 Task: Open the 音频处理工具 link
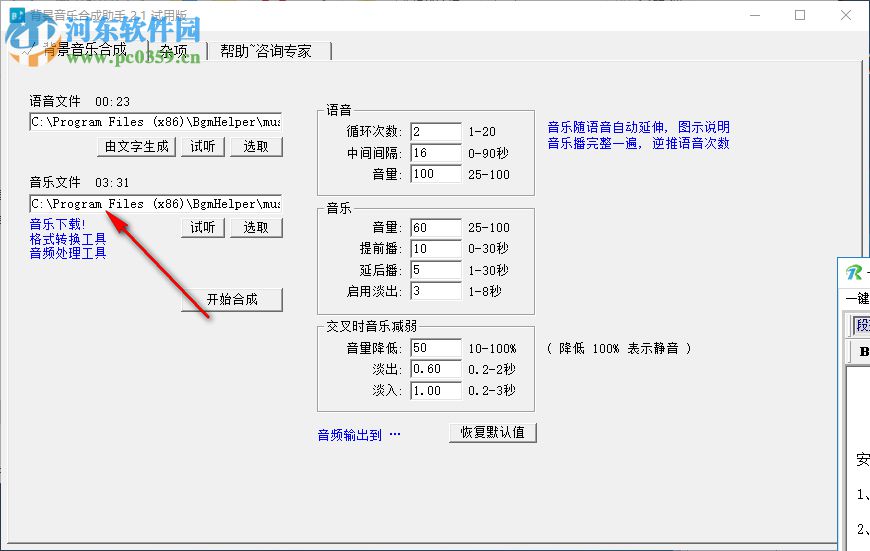[68, 253]
